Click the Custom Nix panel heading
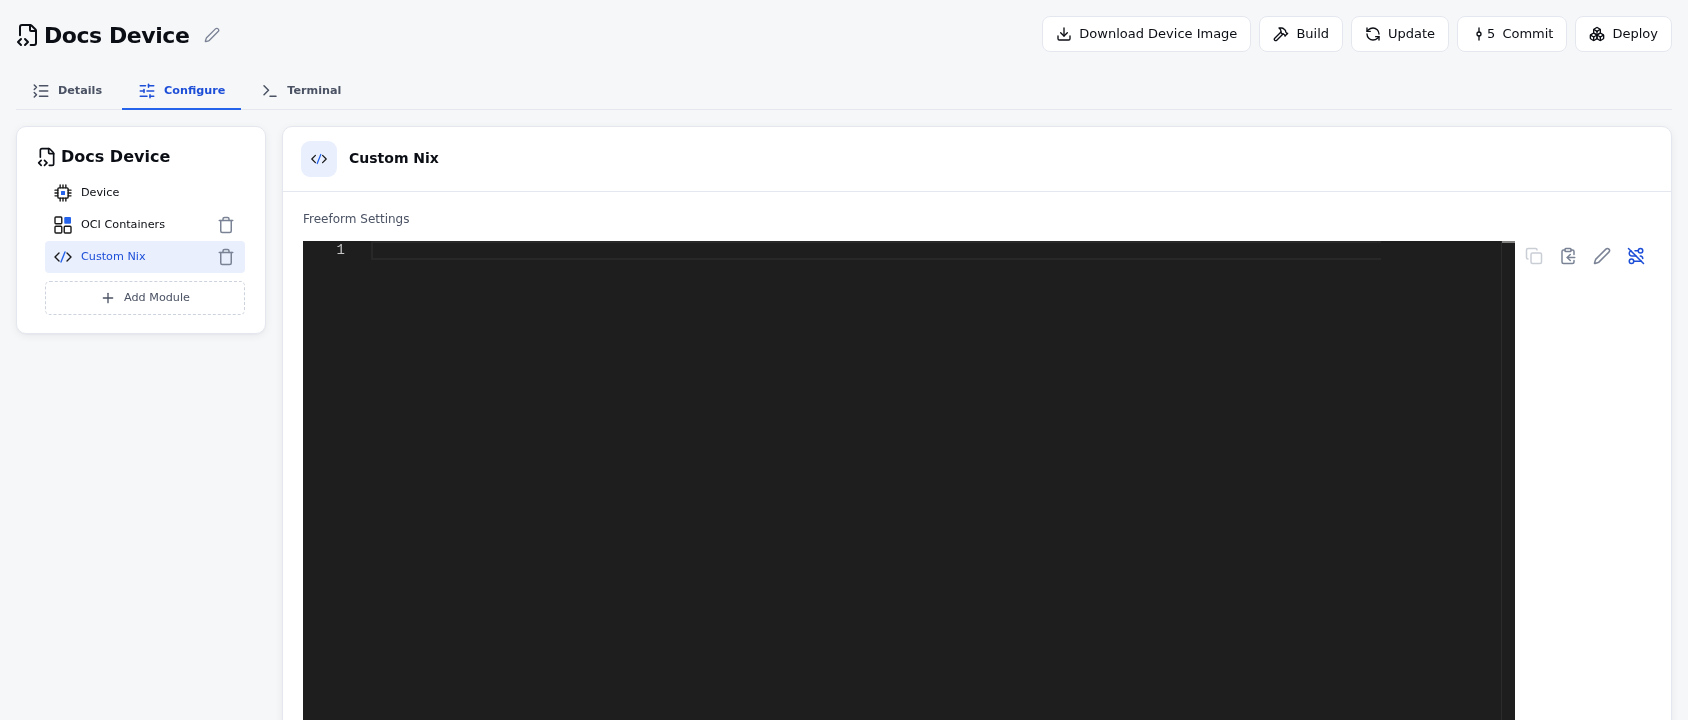 point(394,159)
